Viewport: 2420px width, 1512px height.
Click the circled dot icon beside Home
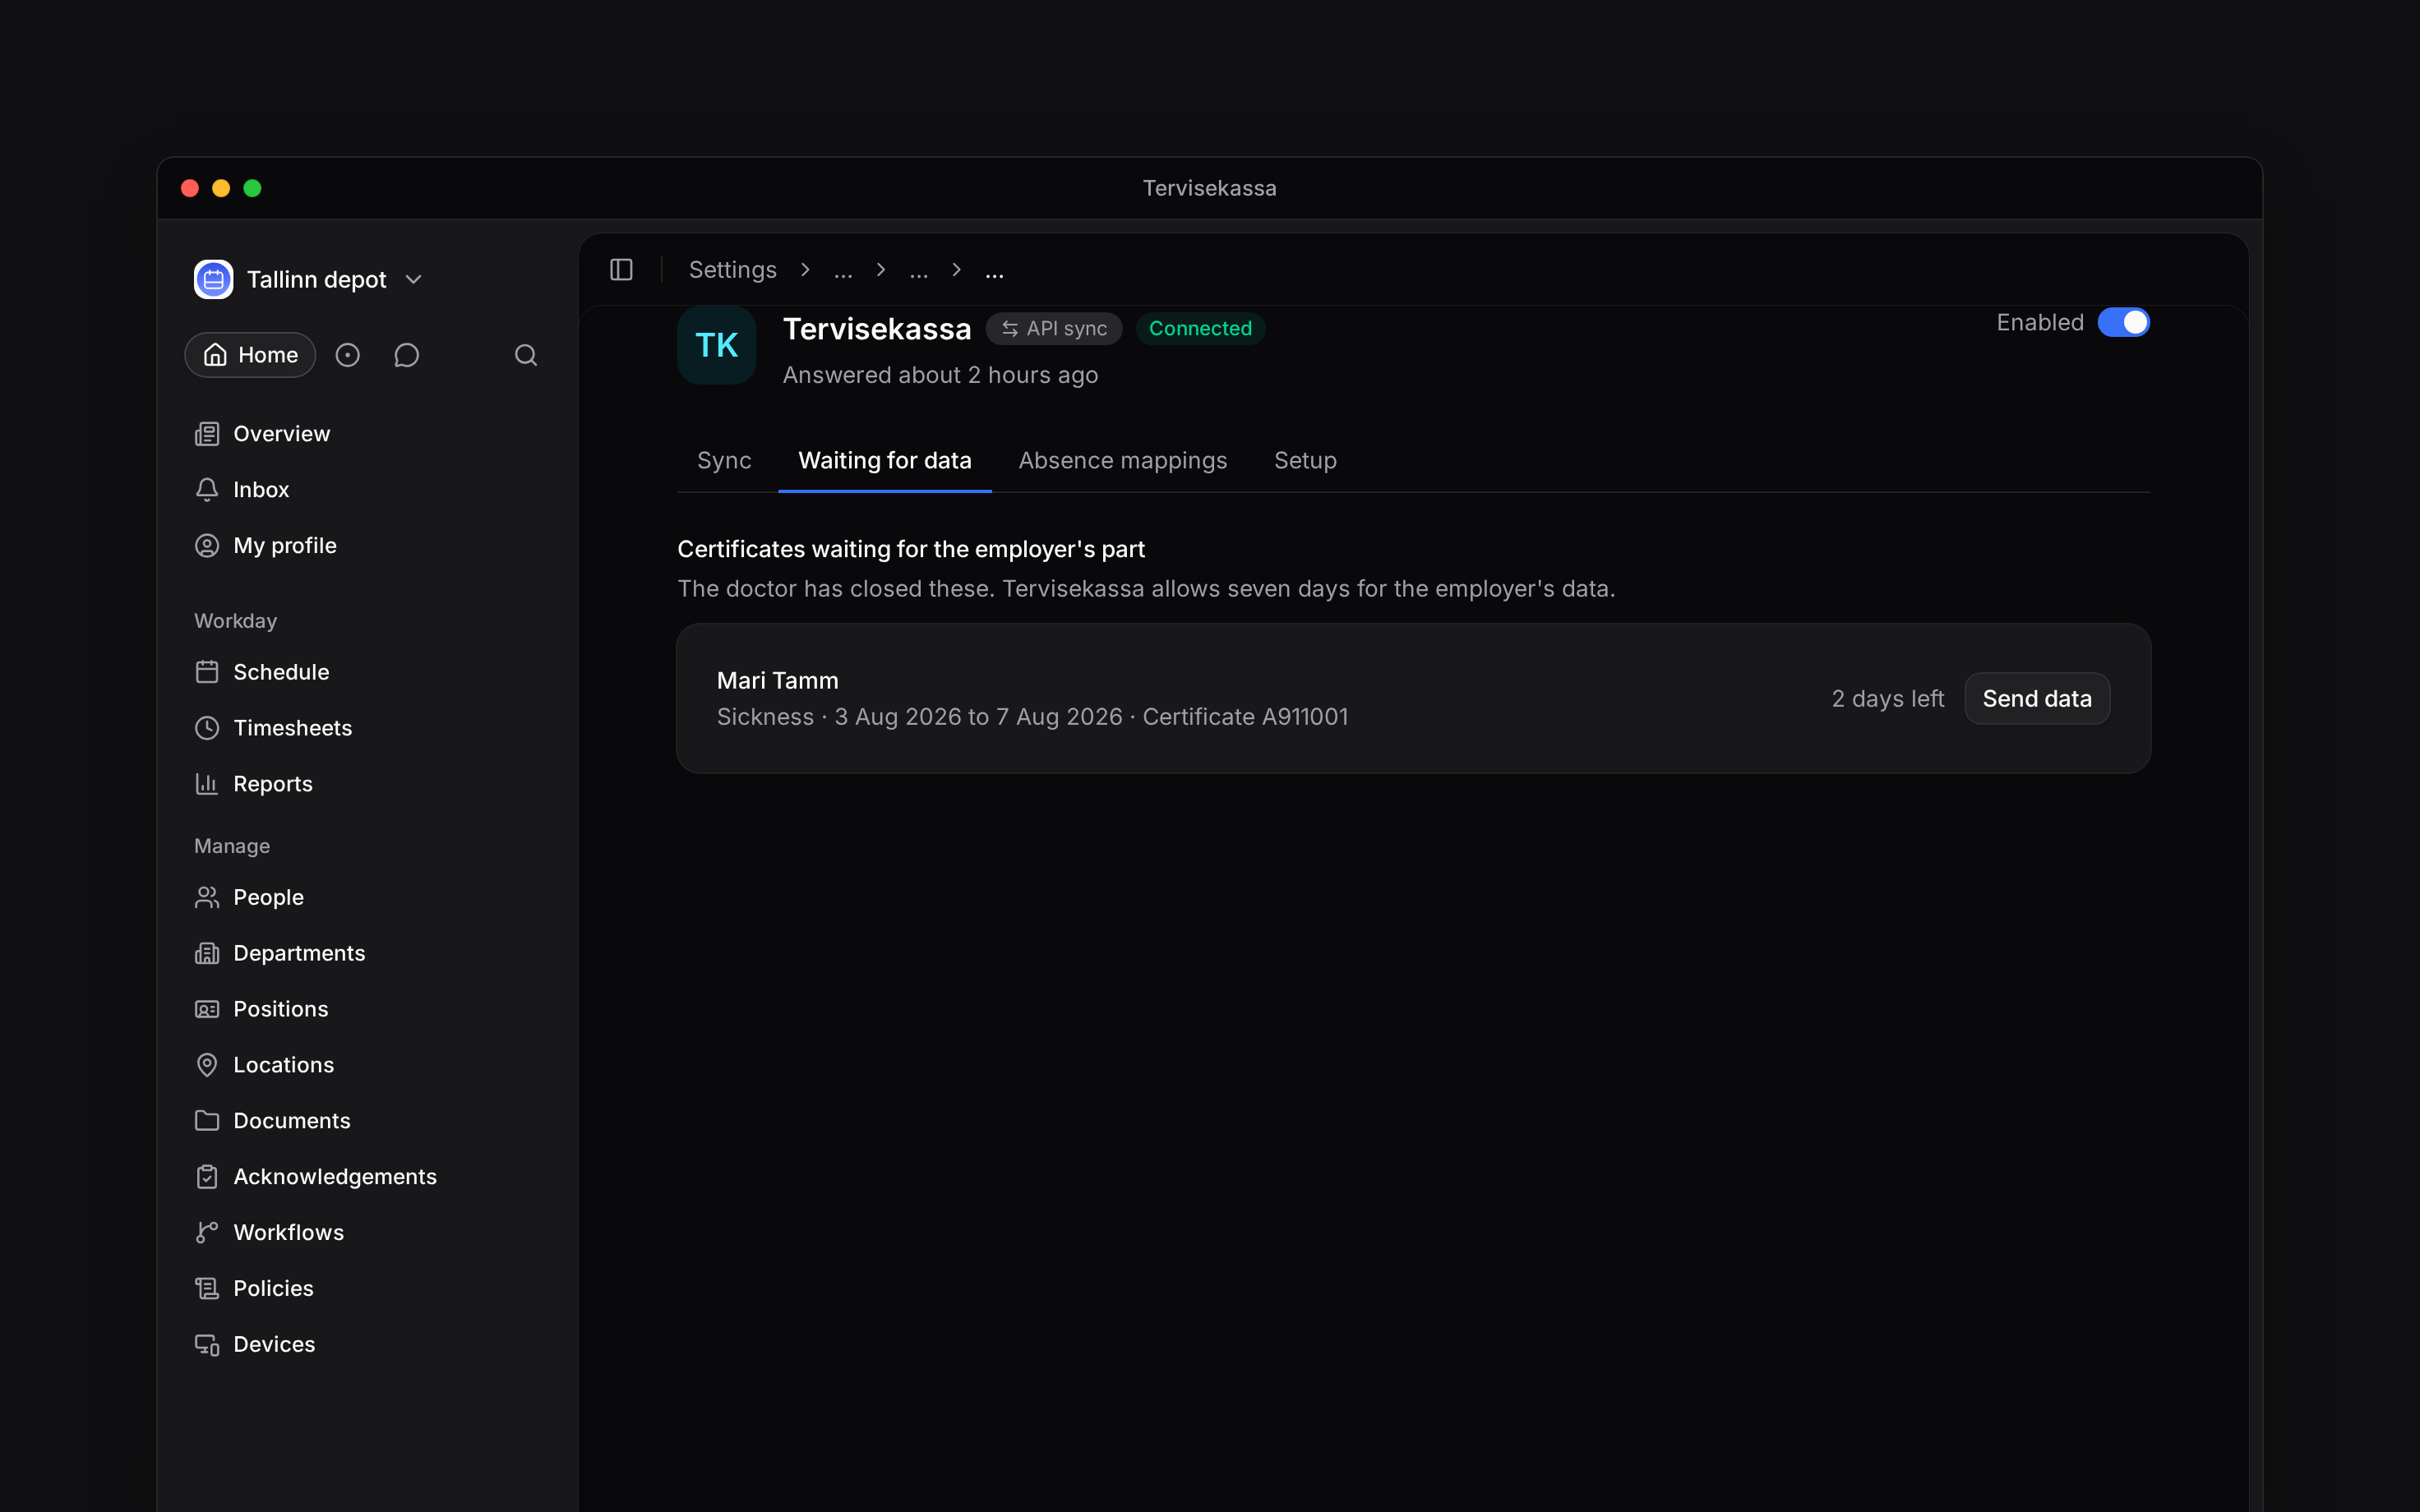347,355
